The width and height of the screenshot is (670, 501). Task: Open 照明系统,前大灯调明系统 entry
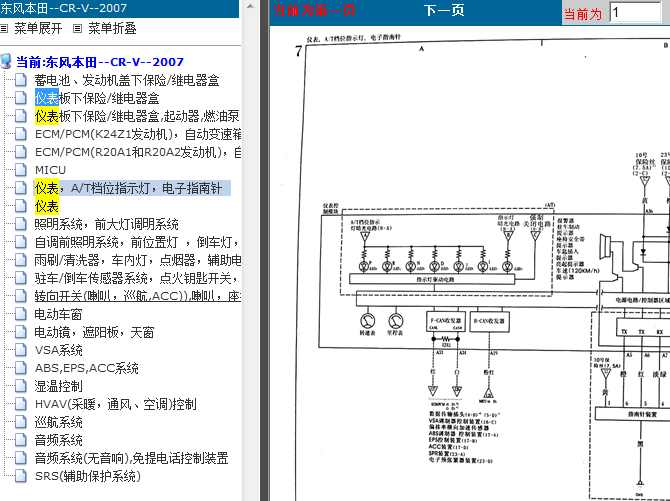pos(106,224)
